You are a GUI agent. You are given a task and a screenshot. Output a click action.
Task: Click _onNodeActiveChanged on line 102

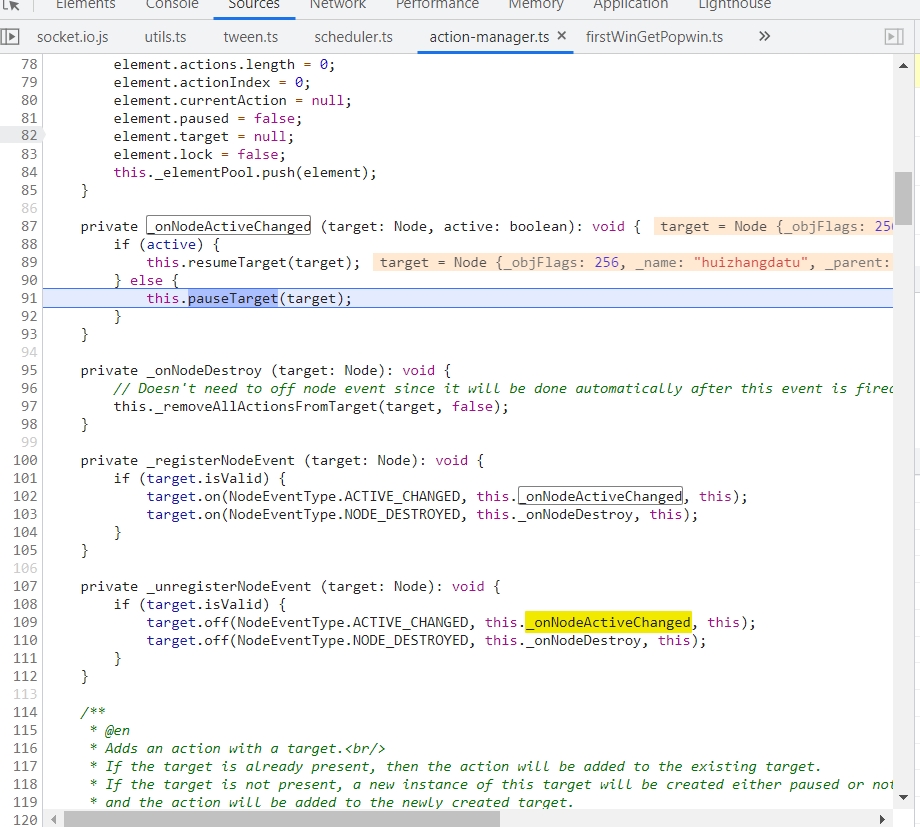tap(600, 496)
